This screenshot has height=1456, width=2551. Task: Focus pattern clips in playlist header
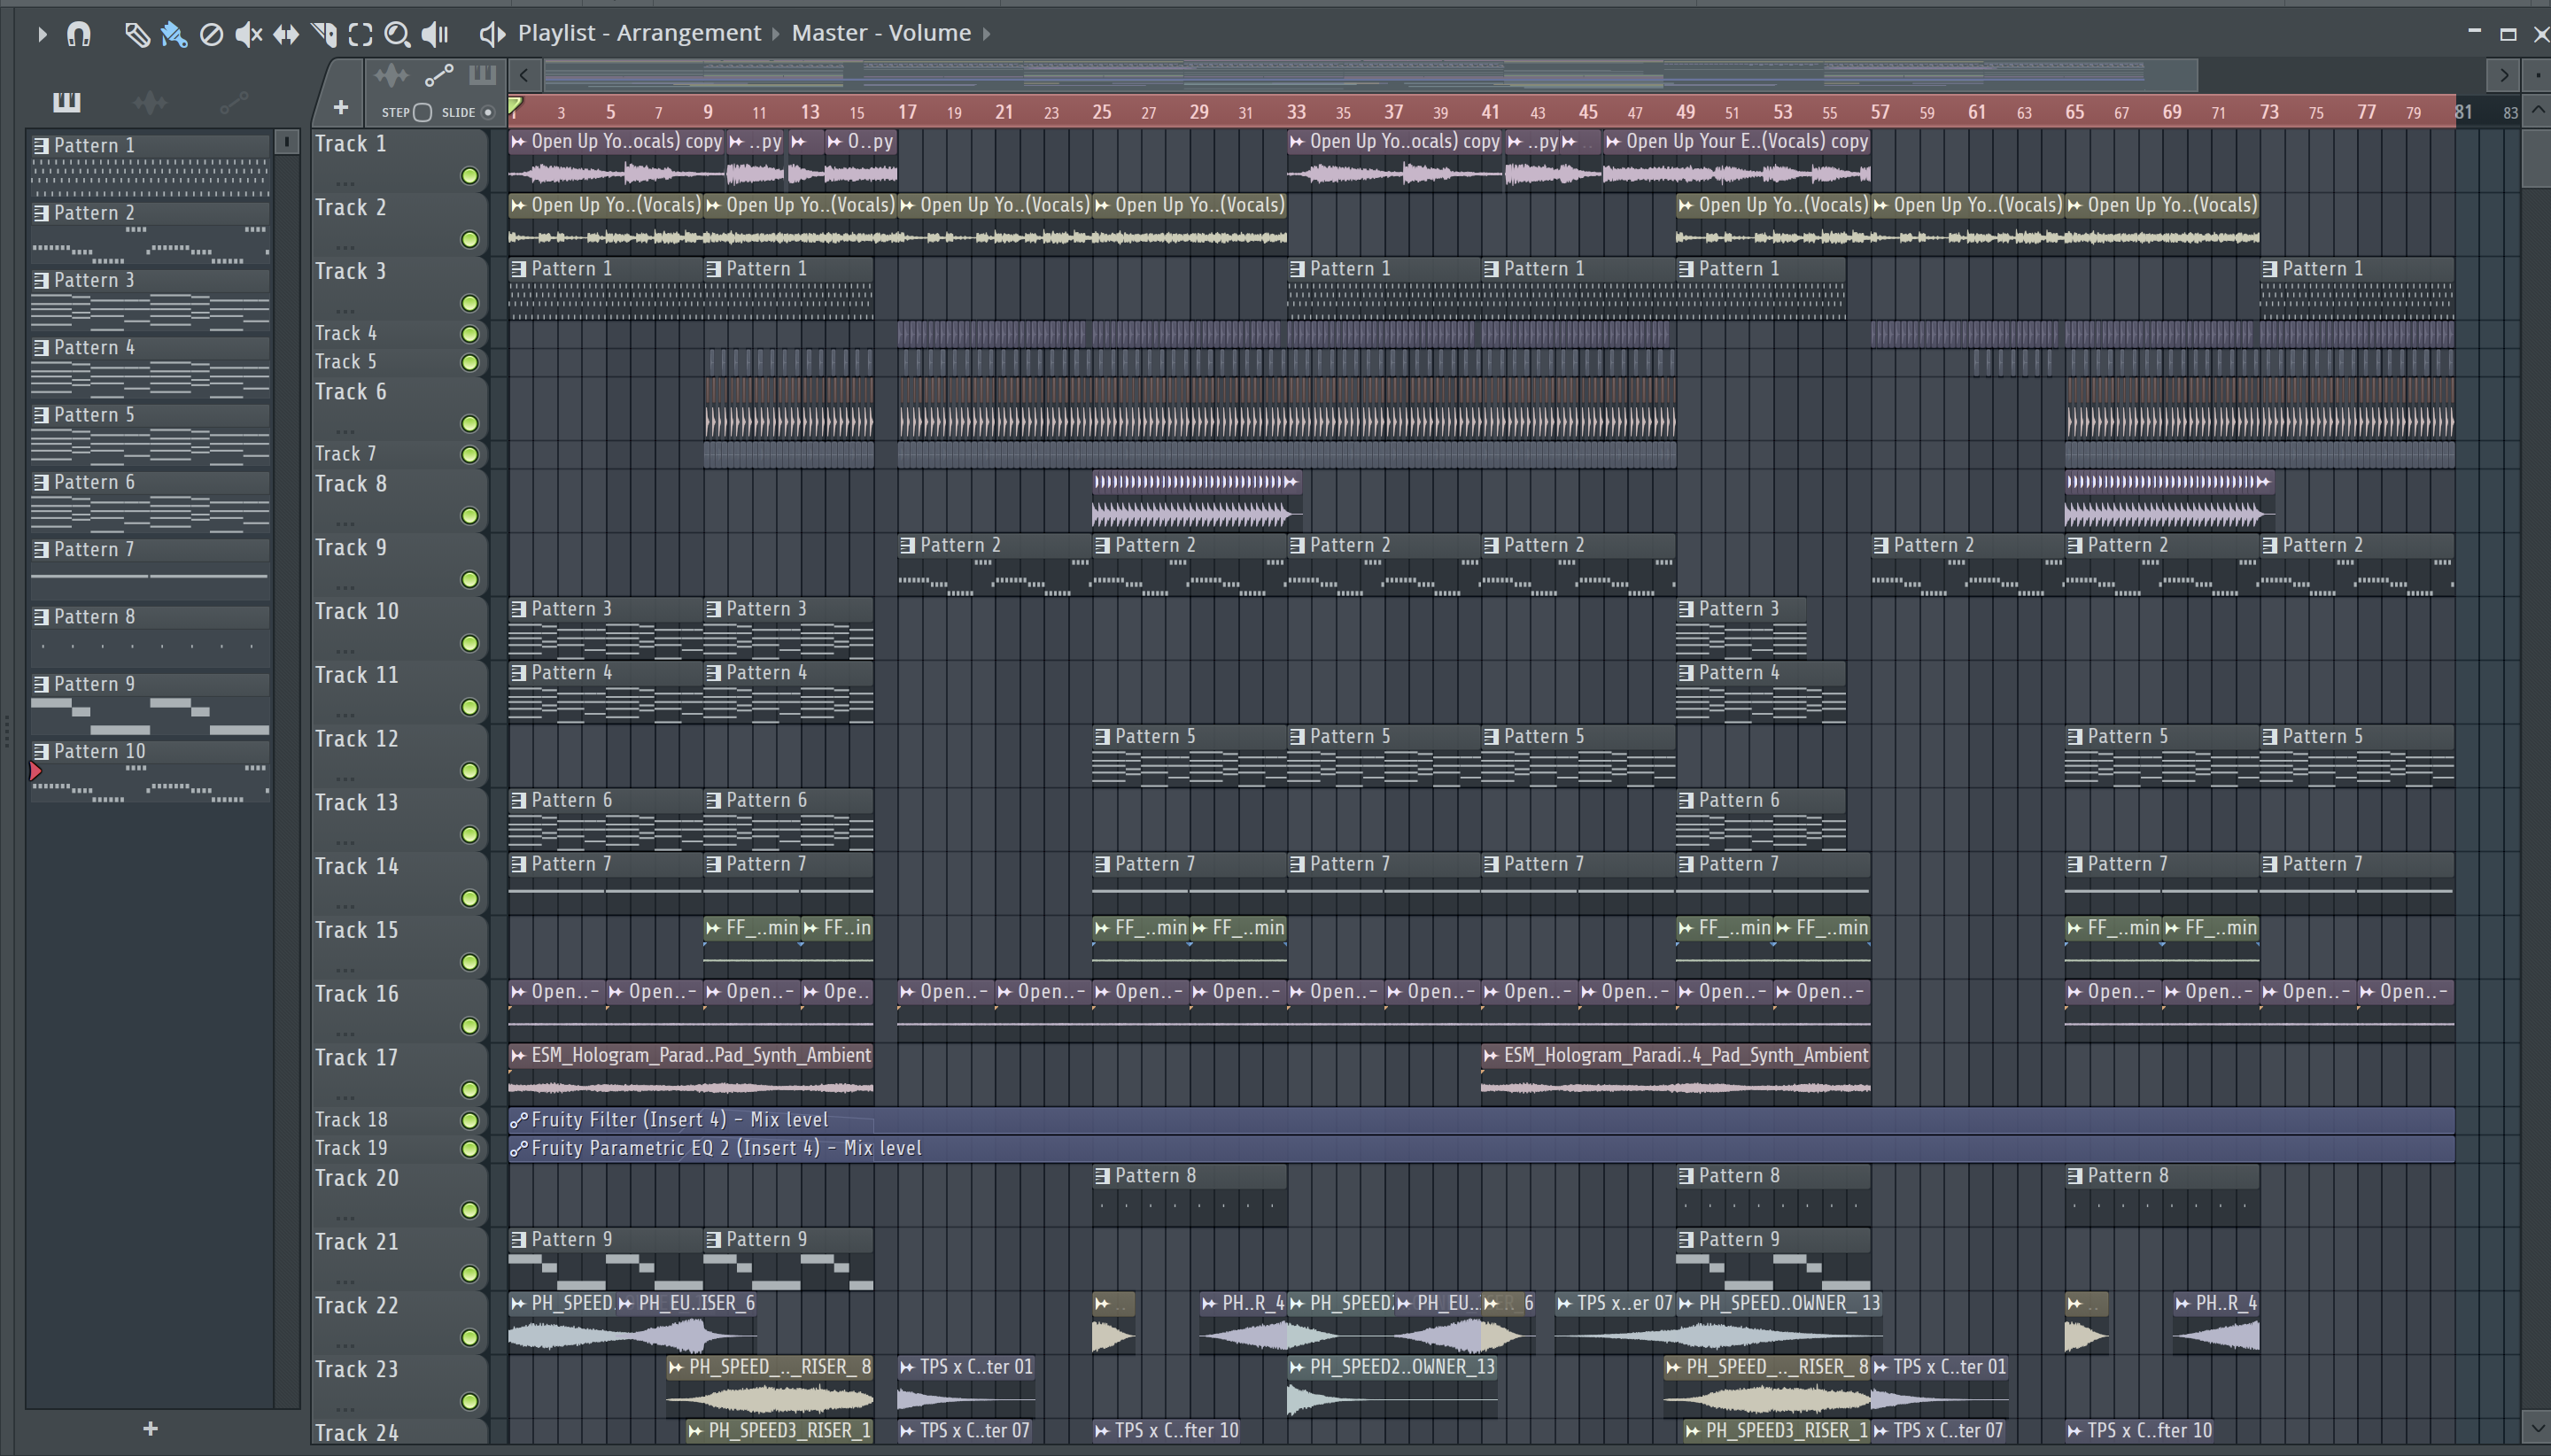[482, 74]
